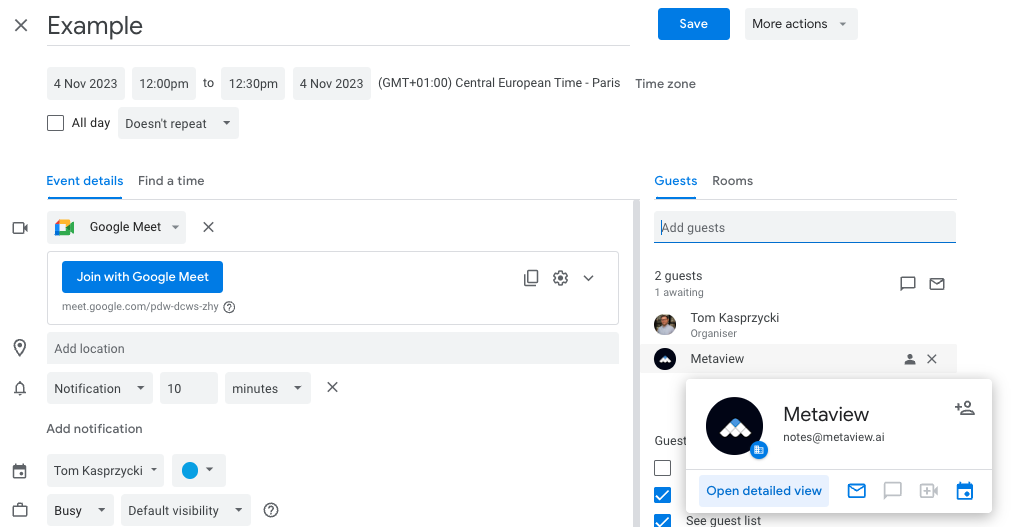Switch to the Guests tab
This screenshot has width=1020, height=527.
(676, 181)
